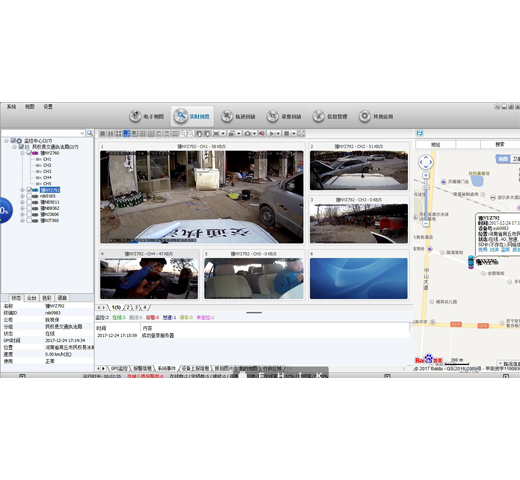Open the 轨迹回放 track playback module

pyautogui.click(x=238, y=116)
